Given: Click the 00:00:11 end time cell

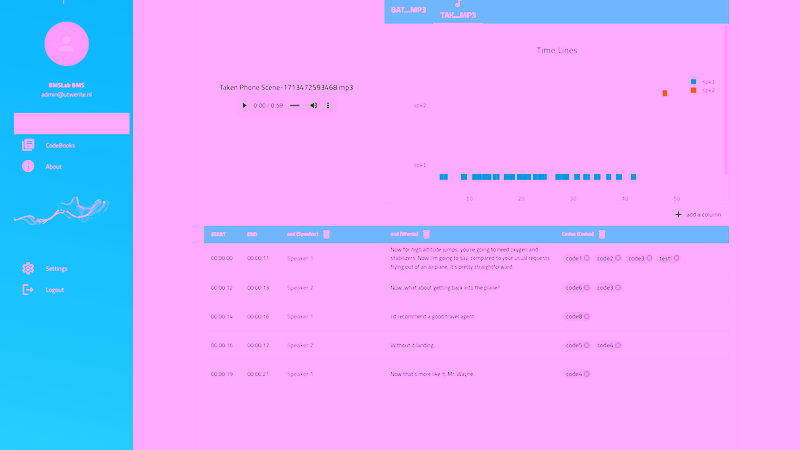Looking at the screenshot, I should pos(258,258).
